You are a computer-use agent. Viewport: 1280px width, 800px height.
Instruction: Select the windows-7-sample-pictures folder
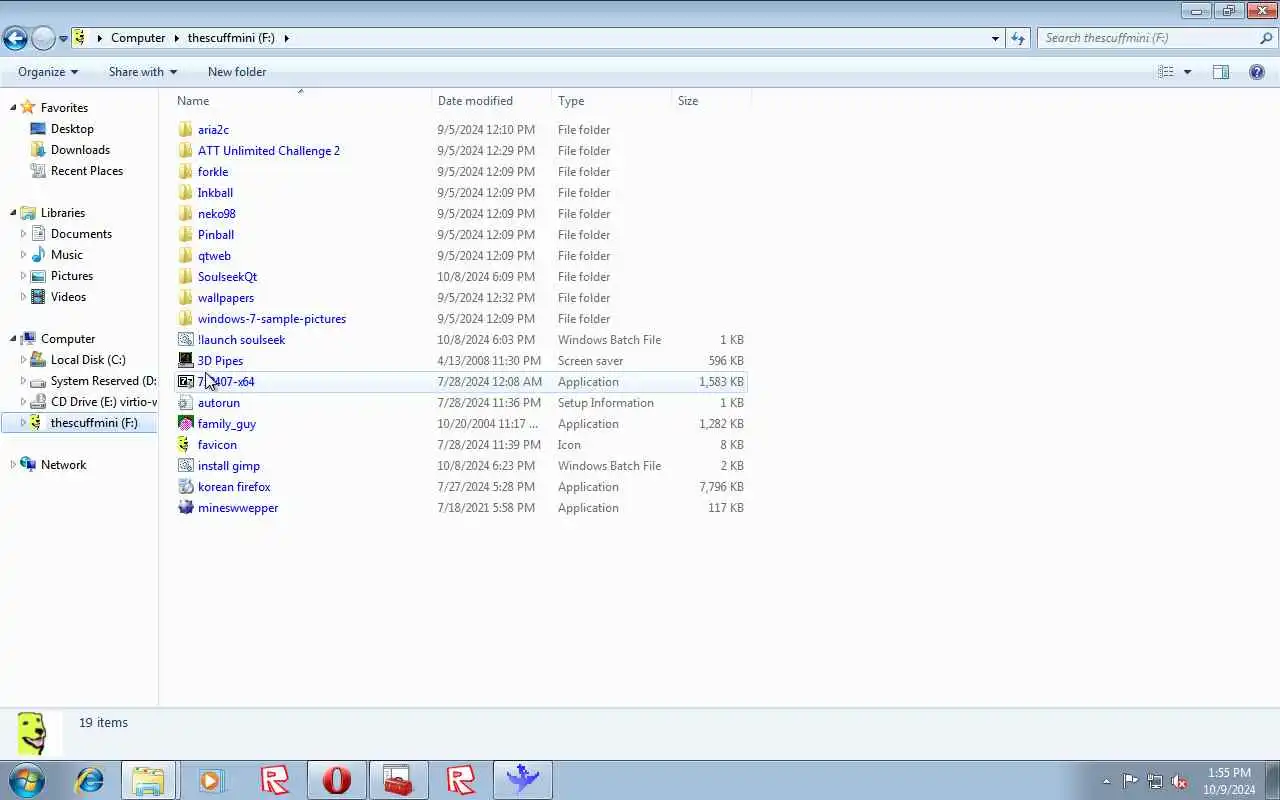click(271, 319)
